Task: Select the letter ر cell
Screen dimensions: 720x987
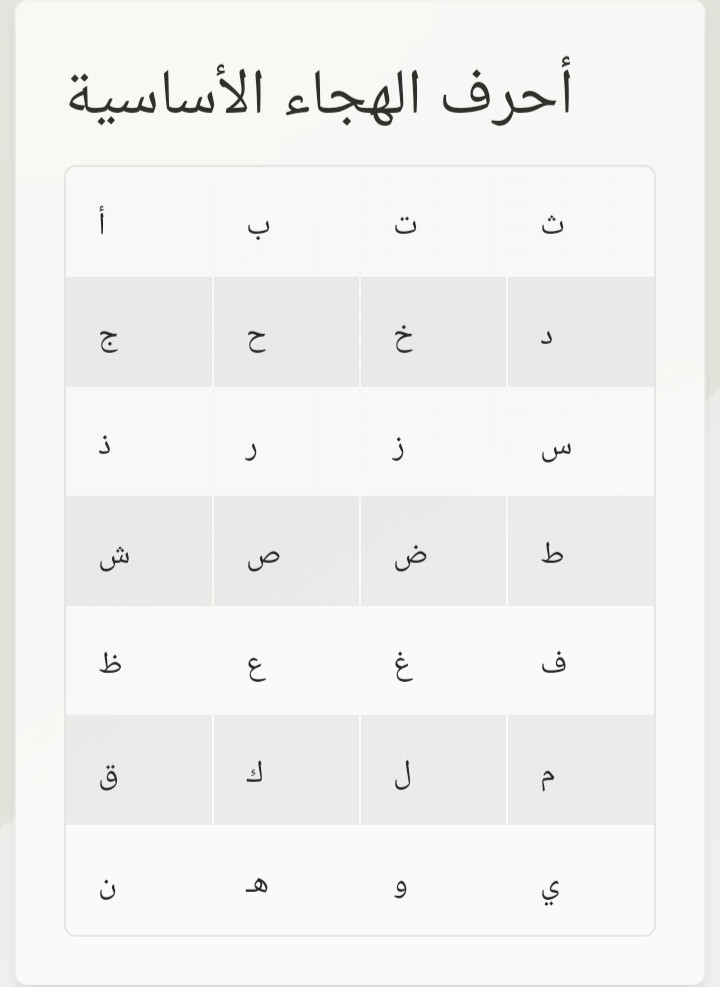Action: (286, 441)
